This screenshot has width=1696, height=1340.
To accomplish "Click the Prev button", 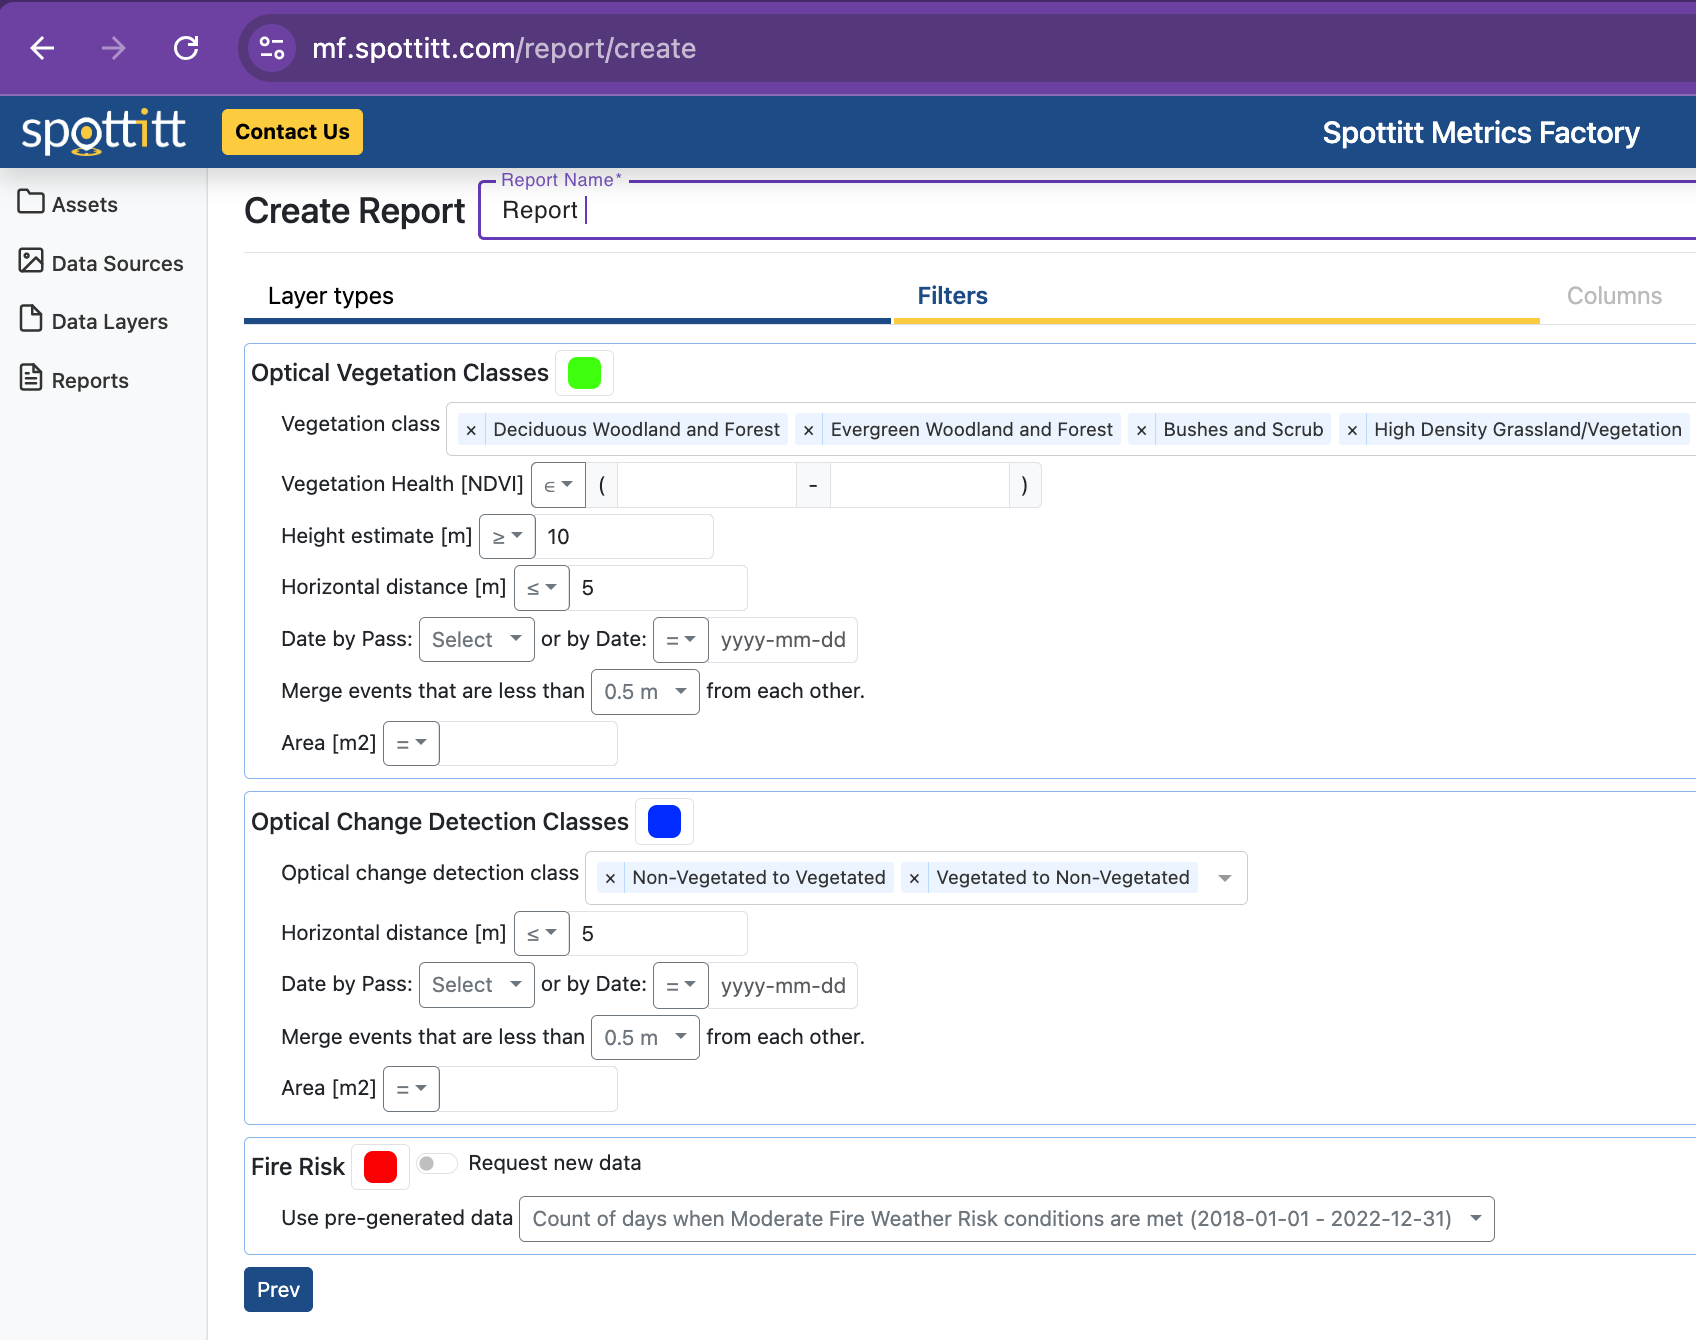I will 278,1290.
